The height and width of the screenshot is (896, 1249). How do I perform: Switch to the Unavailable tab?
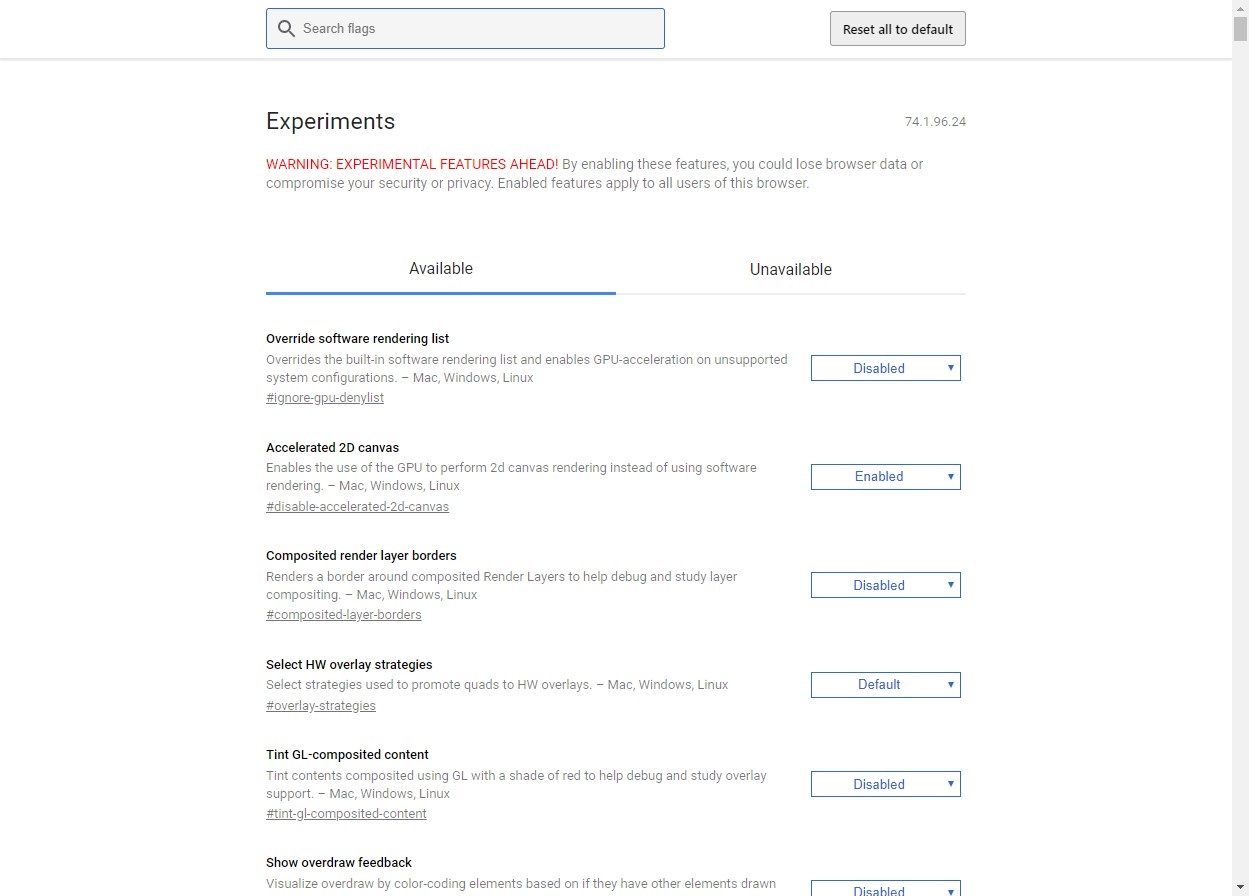pyautogui.click(x=790, y=270)
